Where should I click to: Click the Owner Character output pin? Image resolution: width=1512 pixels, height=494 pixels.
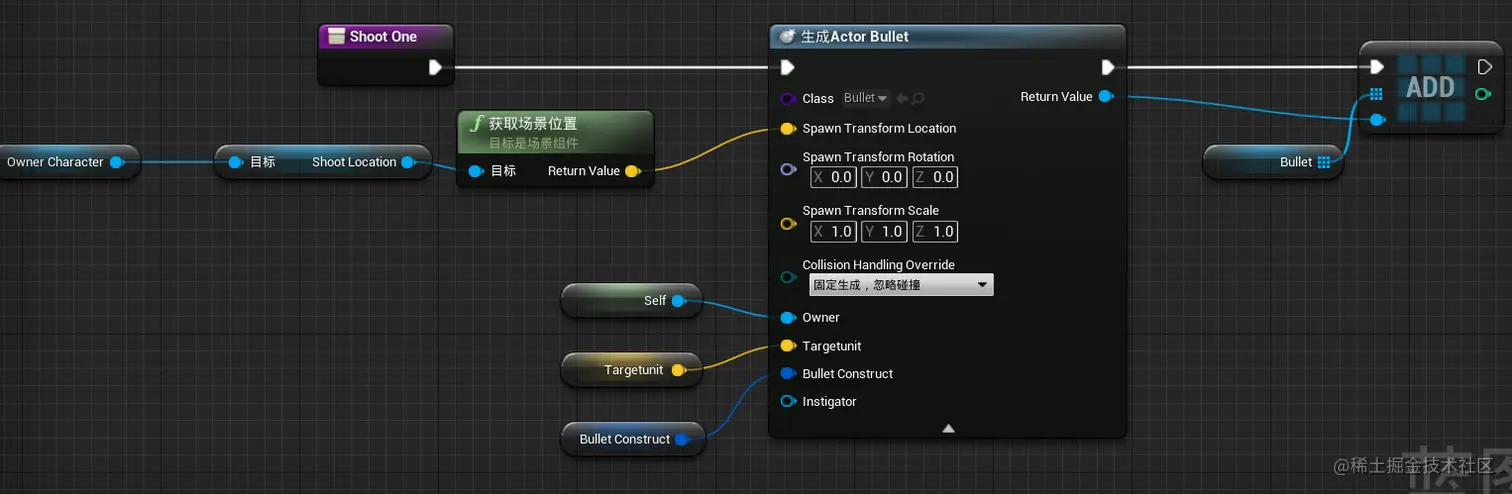pyautogui.click(x=117, y=162)
